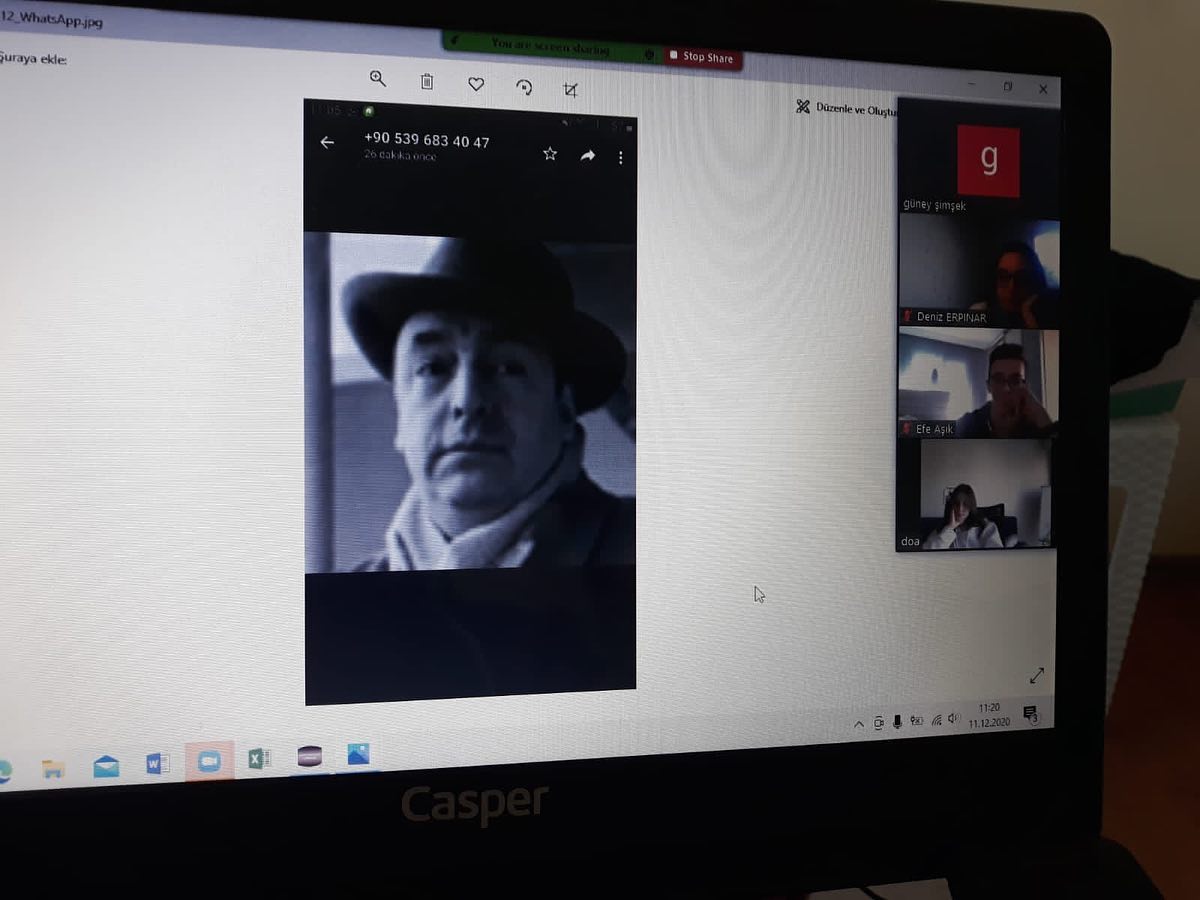The width and height of the screenshot is (1200, 900).
Task: Open the taskbar clock showing 11:20
Action: click(x=989, y=714)
